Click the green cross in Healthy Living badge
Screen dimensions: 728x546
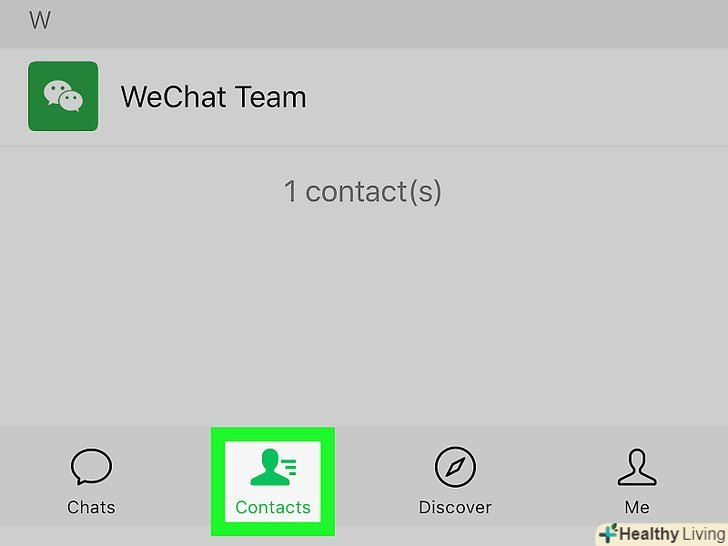608,534
